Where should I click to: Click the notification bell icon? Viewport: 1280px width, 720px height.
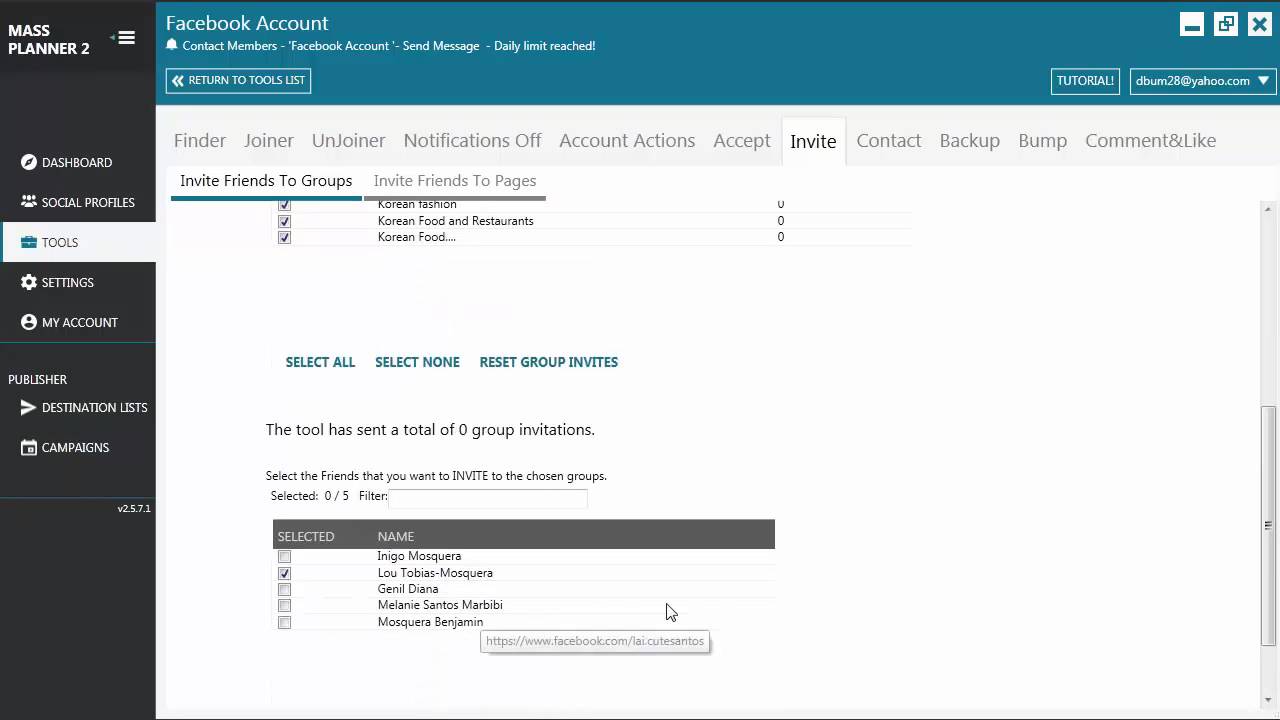pyautogui.click(x=172, y=45)
